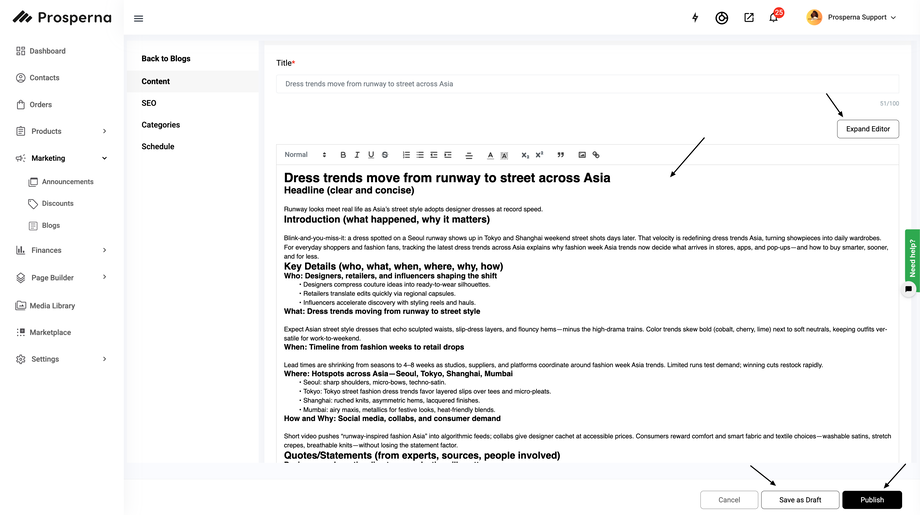Open Orders in the sidebar
This screenshot has height=515, width=920.
[40, 104]
